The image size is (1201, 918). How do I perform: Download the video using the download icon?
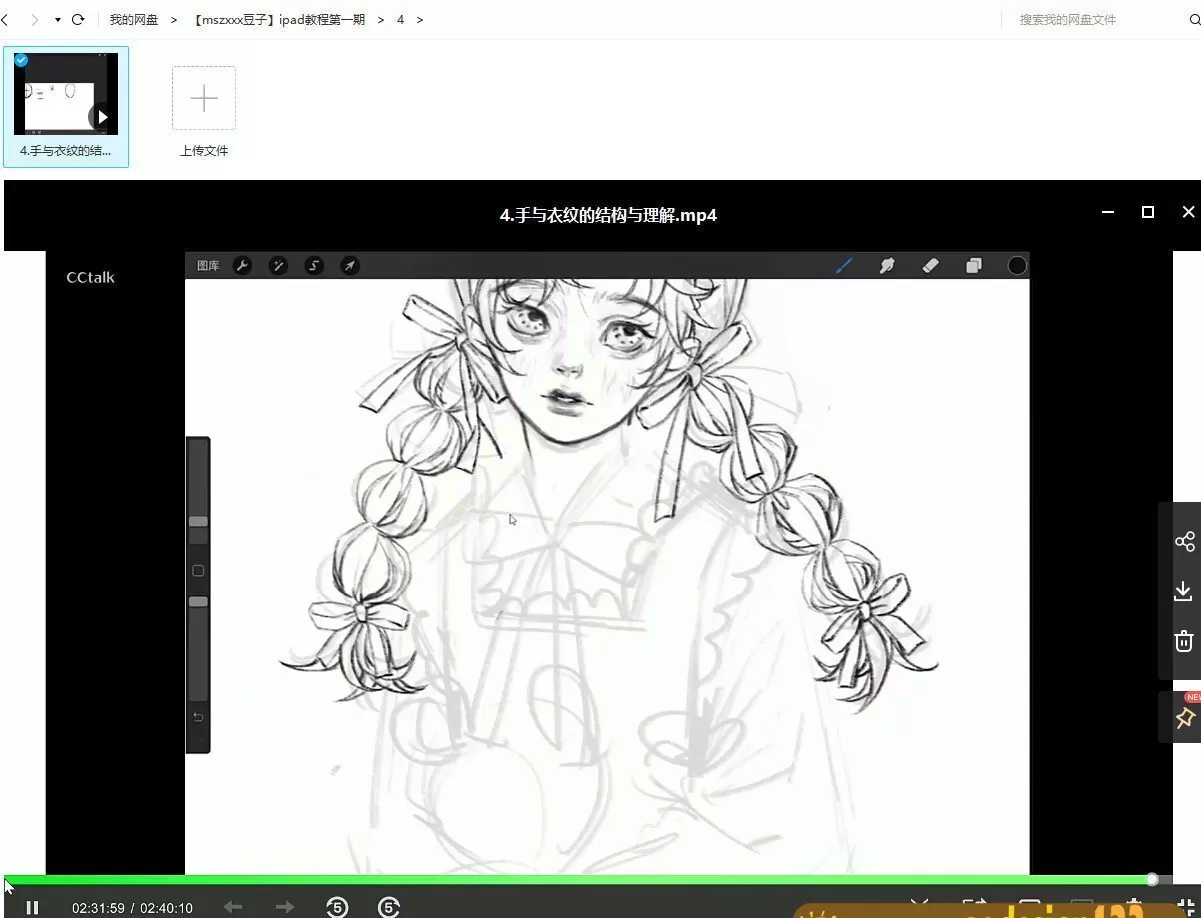point(1183,591)
